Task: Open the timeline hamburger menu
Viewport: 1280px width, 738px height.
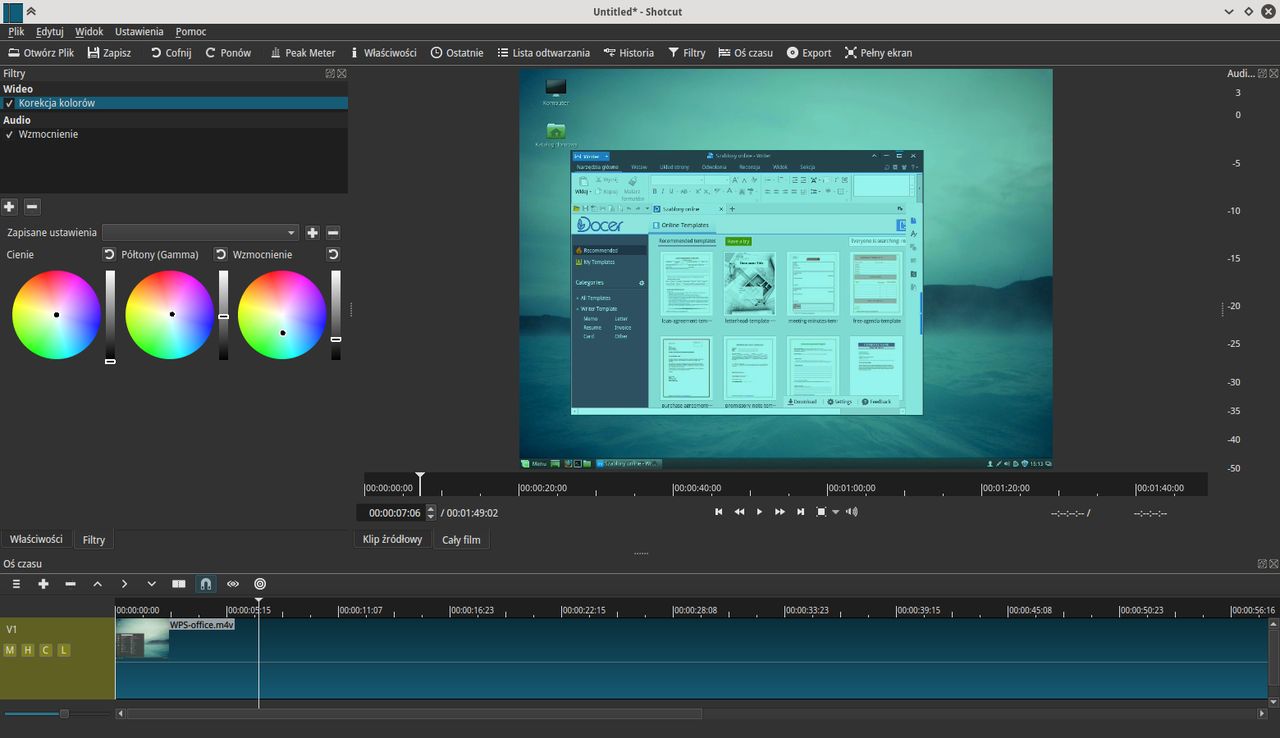Action: click(16, 584)
